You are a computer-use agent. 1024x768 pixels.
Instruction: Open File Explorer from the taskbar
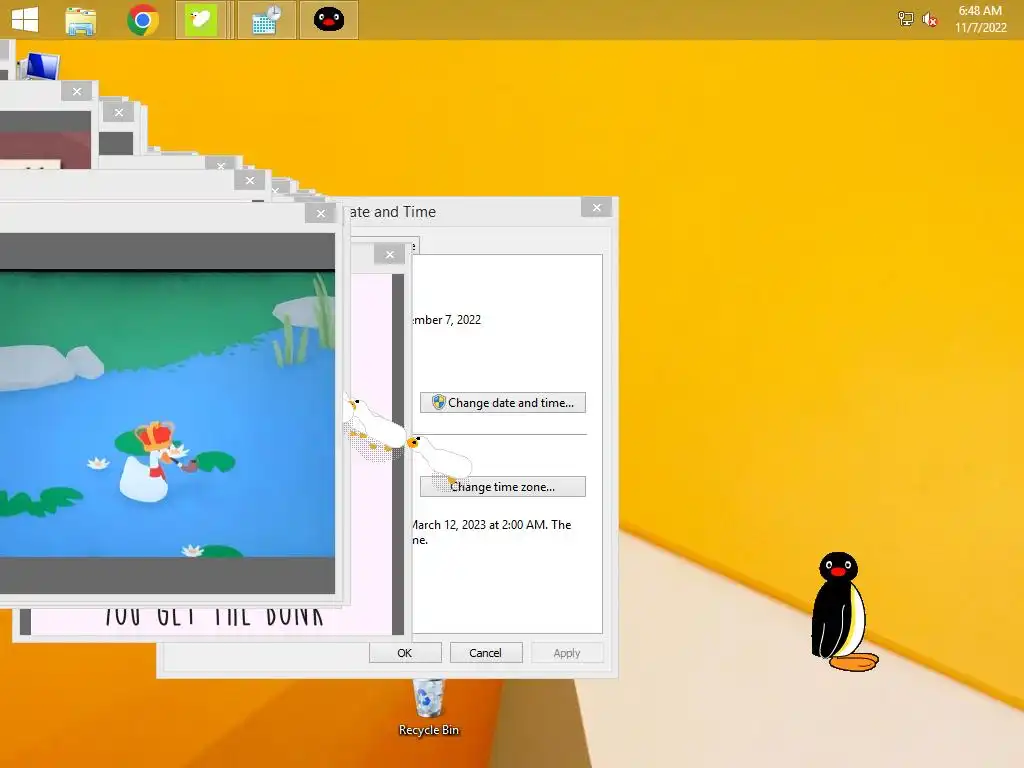point(81,20)
